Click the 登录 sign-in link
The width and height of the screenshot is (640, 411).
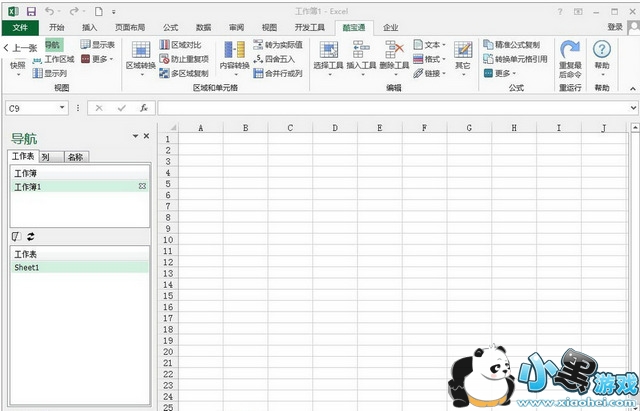(x=615, y=27)
